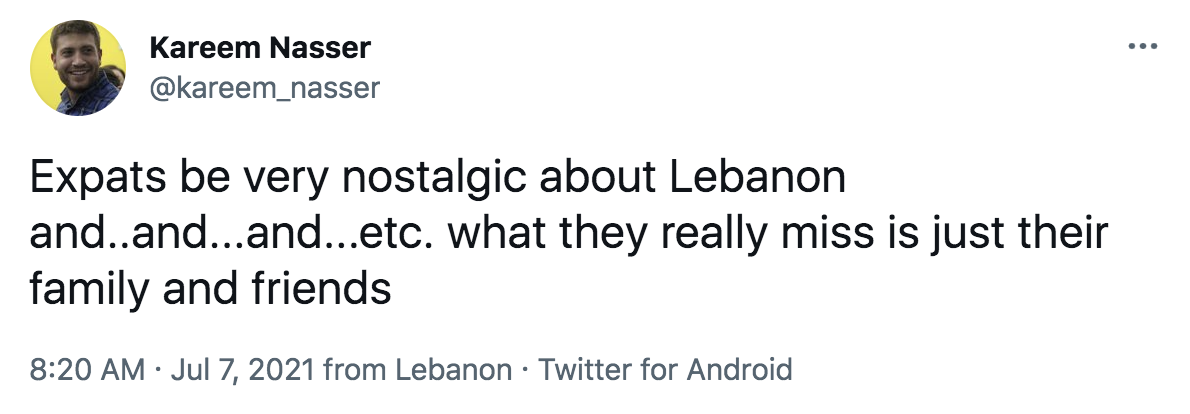Open the Twitter for Android source link
This screenshot has width=1190, height=414.
665,369
